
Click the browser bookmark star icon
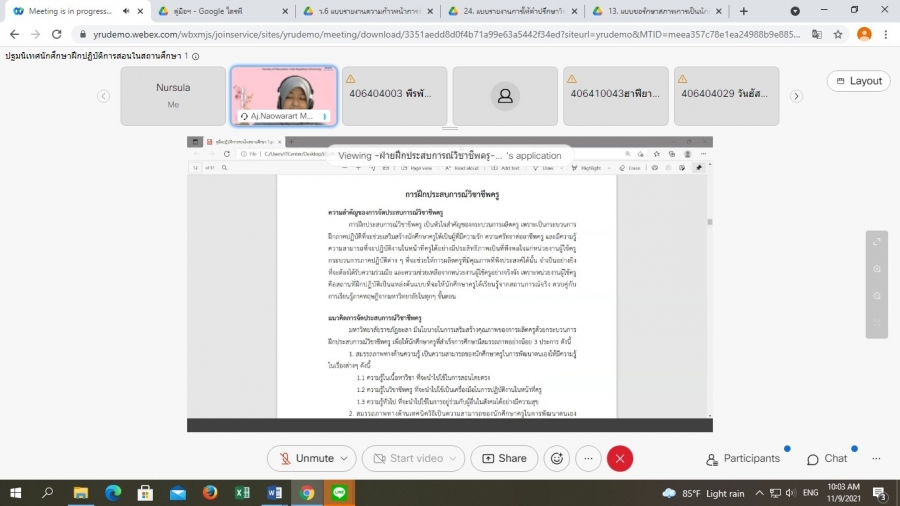point(838,33)
